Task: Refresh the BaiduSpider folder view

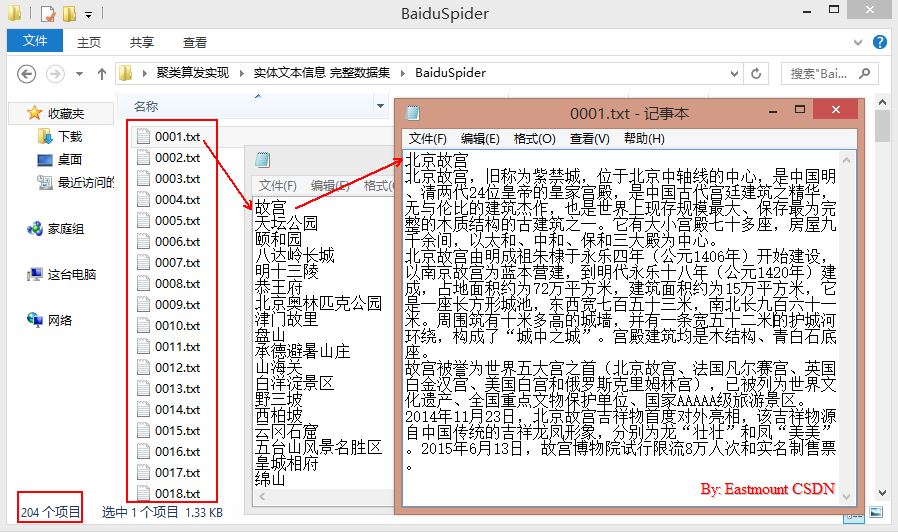Action: click(756, 73)
